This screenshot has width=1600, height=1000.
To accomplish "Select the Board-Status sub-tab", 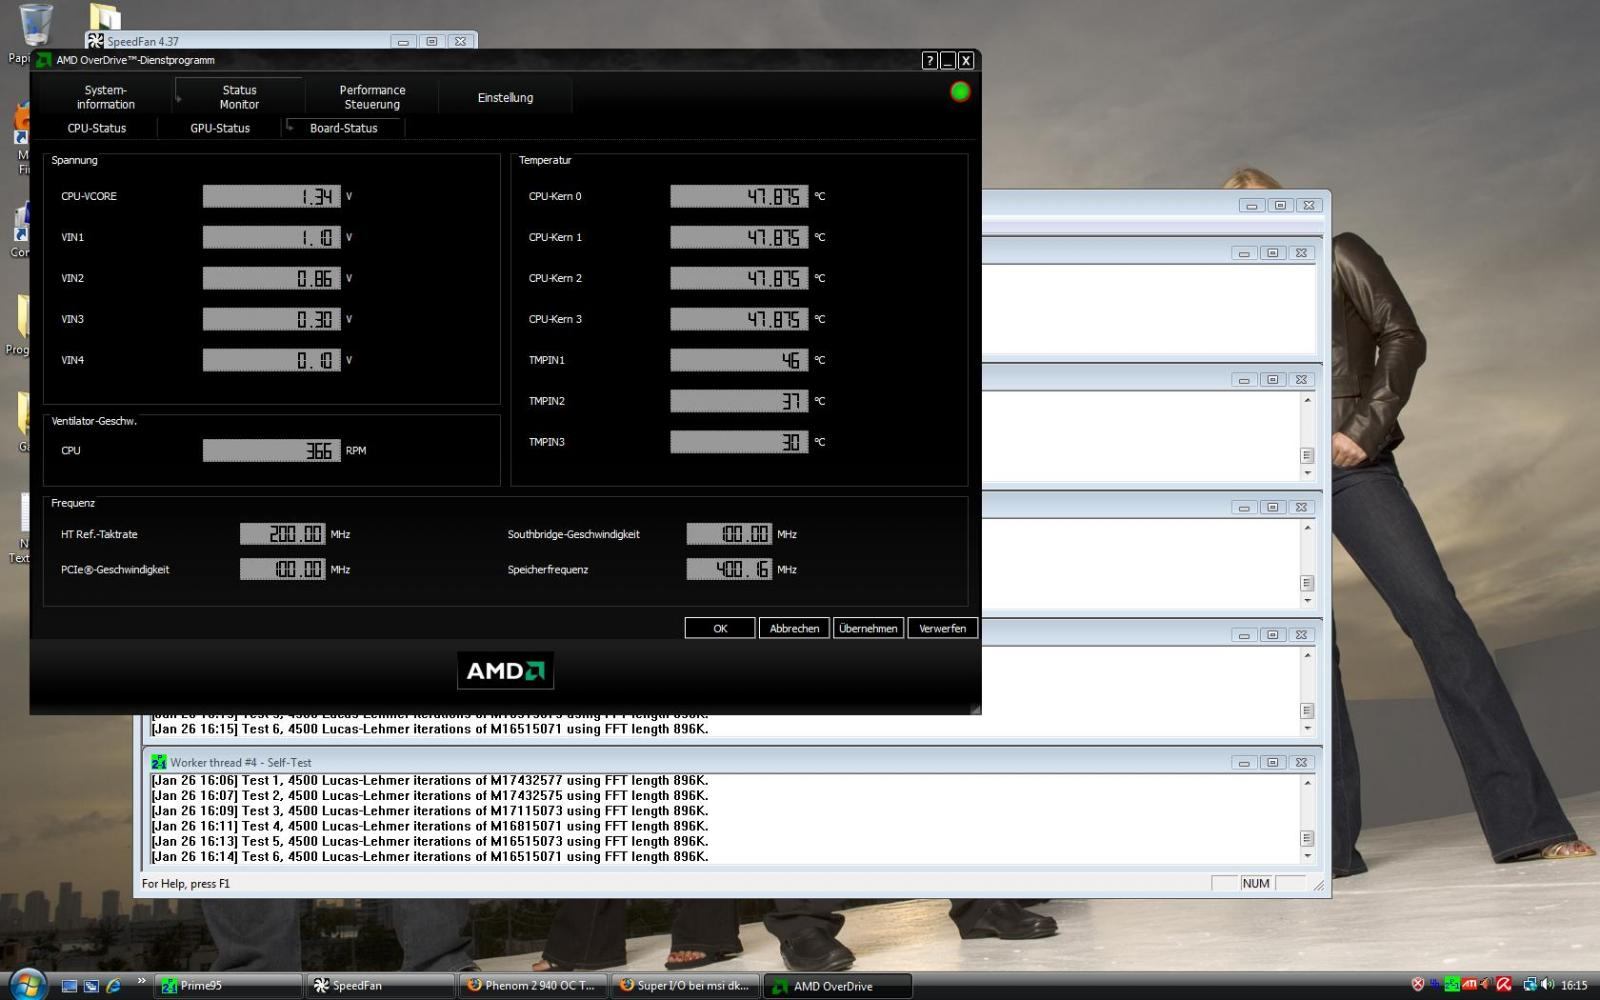I will [x=343, y=128].
